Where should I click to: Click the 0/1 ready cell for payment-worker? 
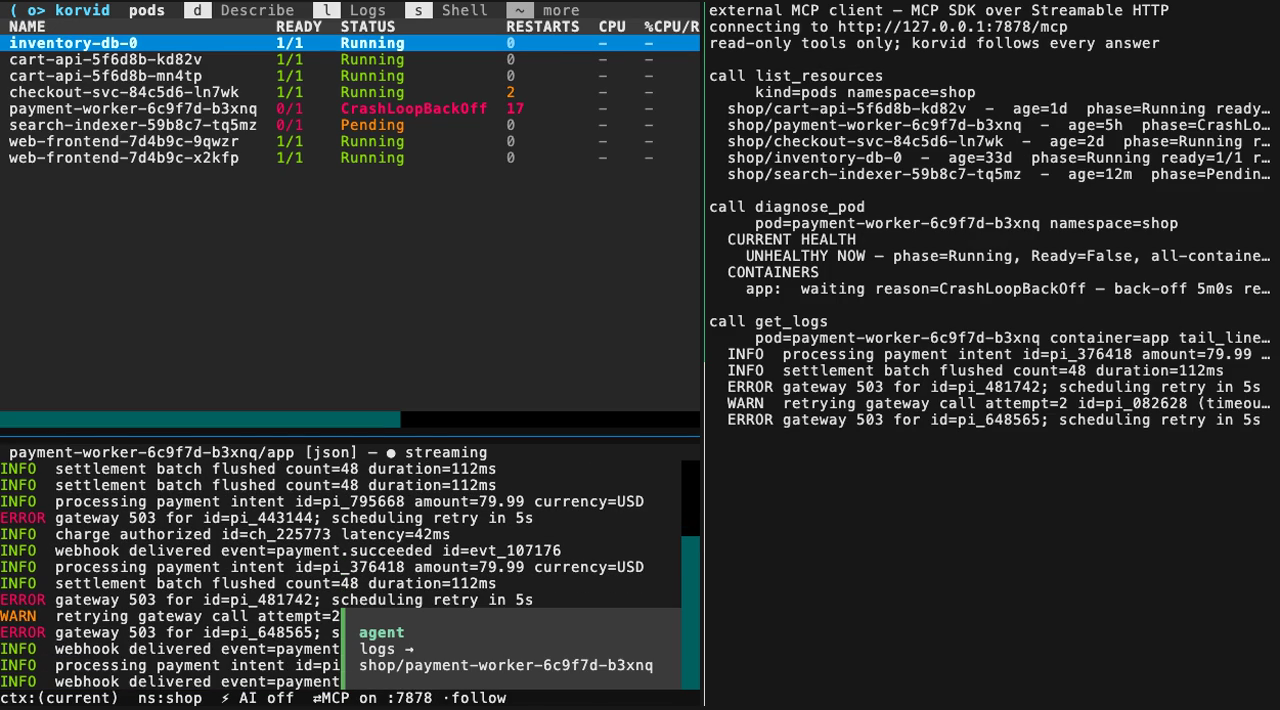(290, 109)
